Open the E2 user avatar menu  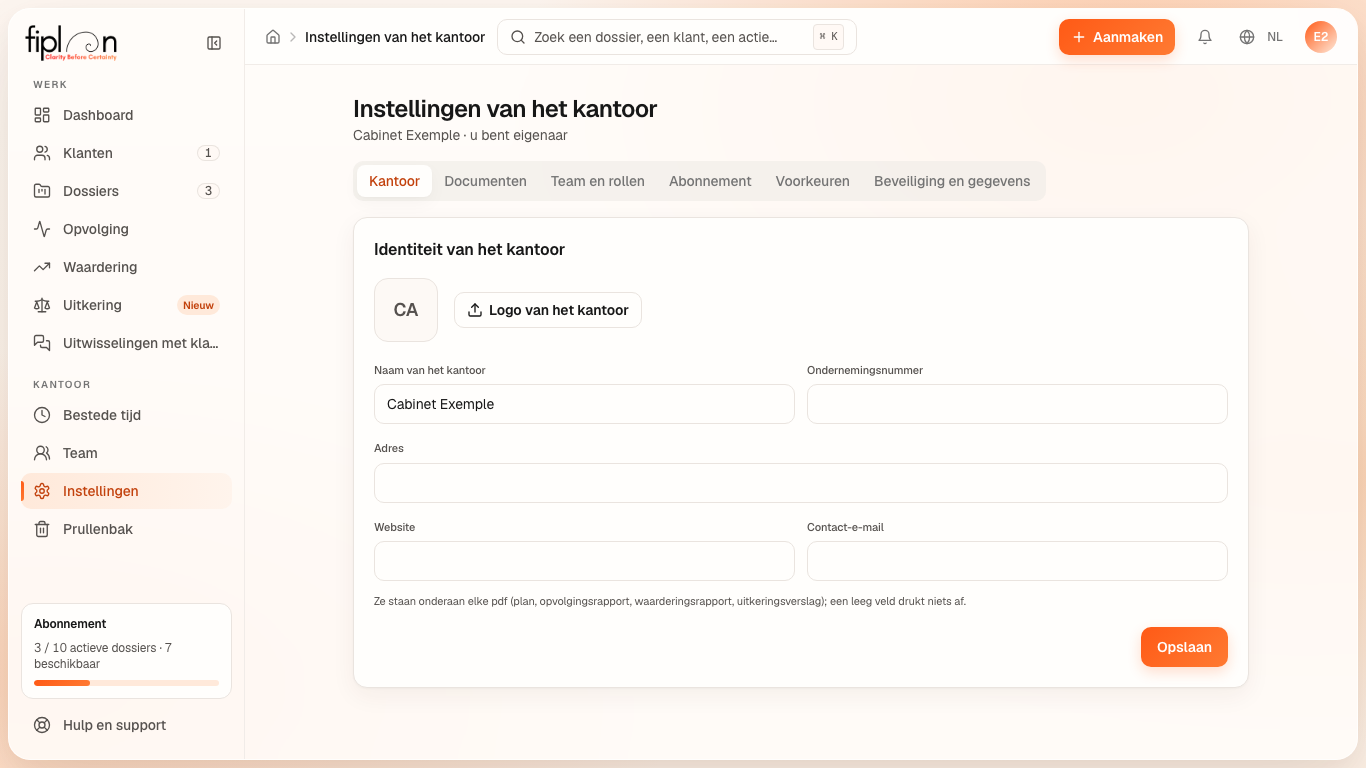(1321, 37)
